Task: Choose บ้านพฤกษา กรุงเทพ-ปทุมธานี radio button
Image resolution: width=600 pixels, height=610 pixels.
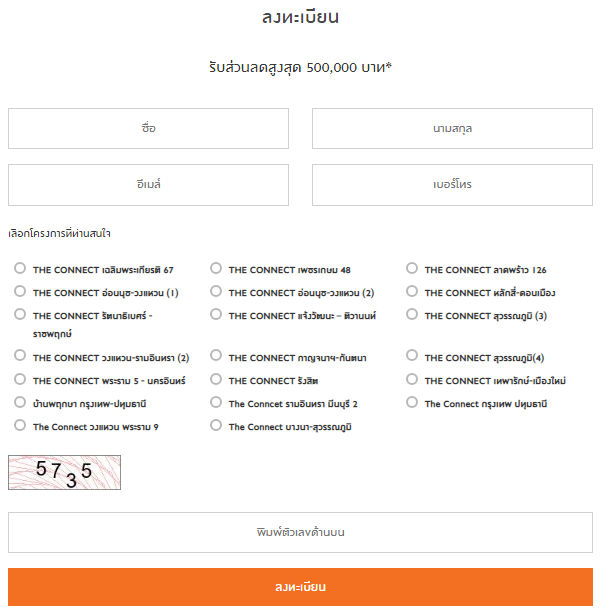Action: click(20, 403)
